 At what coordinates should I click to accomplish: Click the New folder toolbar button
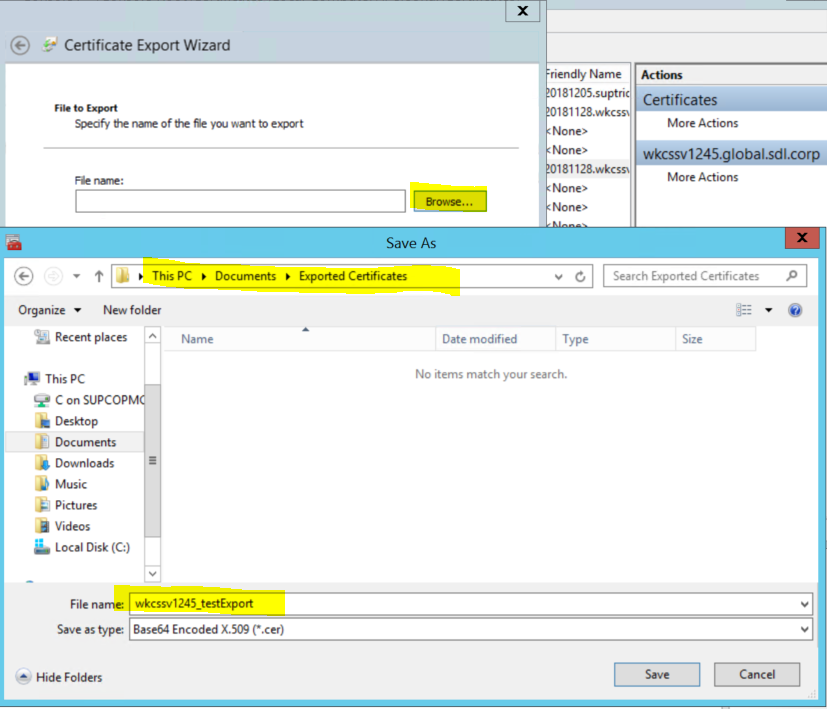click(132, 310)
